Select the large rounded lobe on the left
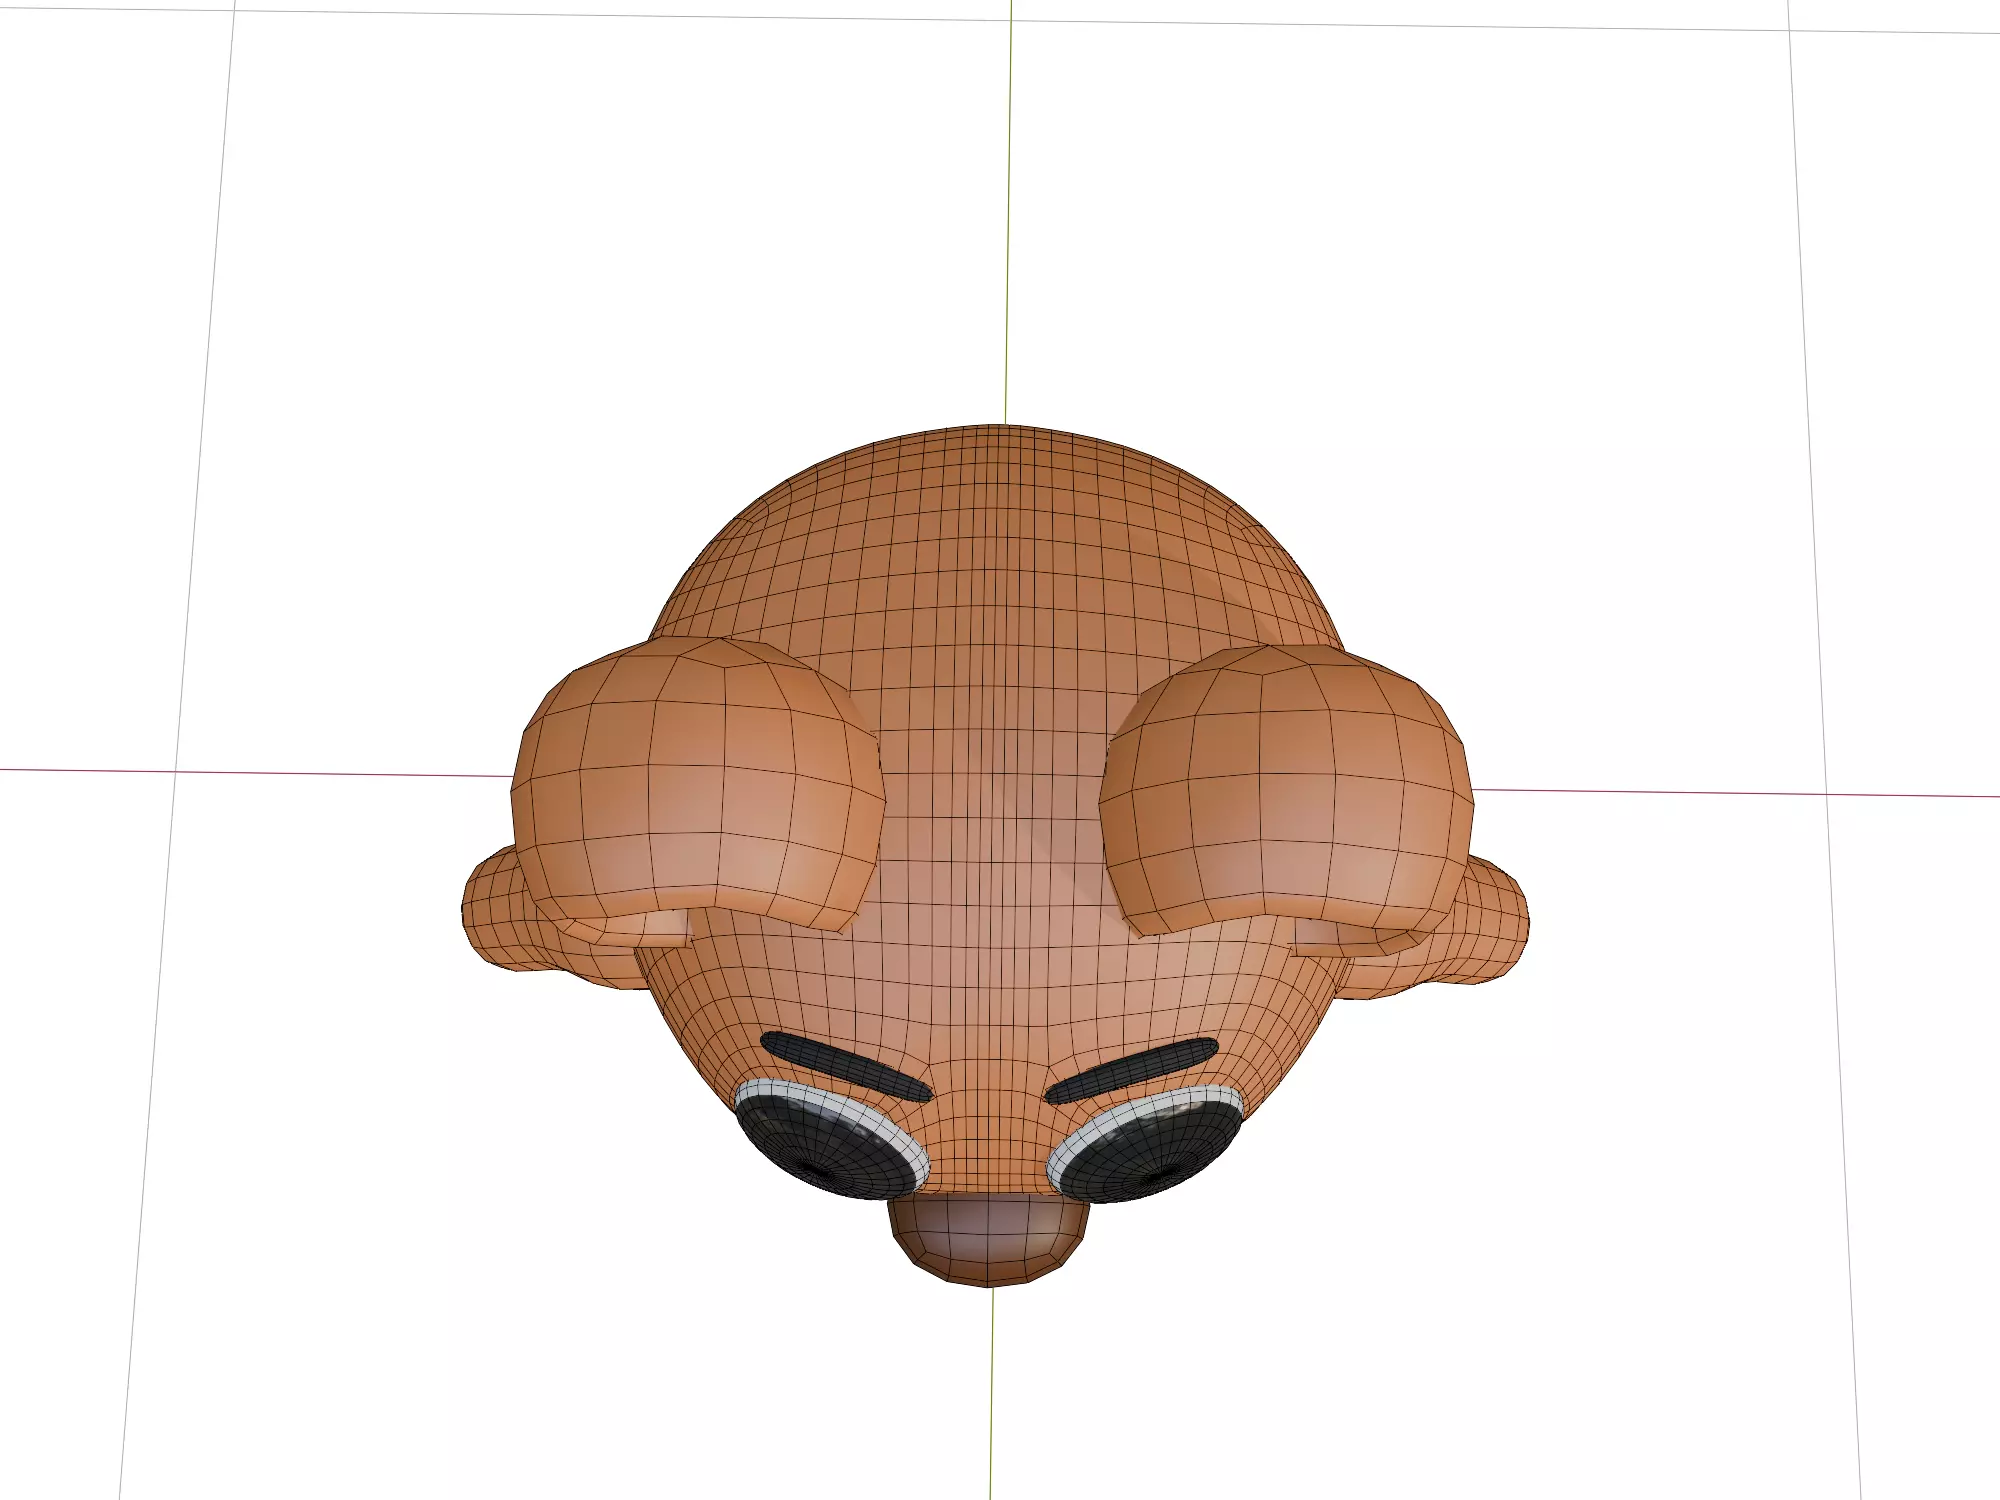The image size is (2000, 1500). click(698, 785)
